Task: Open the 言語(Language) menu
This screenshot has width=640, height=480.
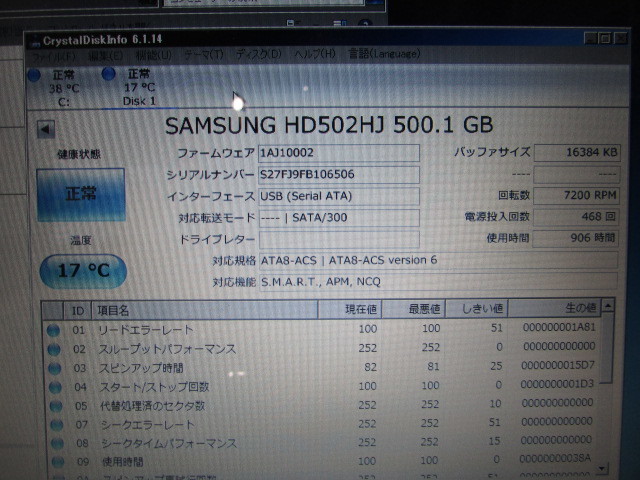Action: coord(384,53)
